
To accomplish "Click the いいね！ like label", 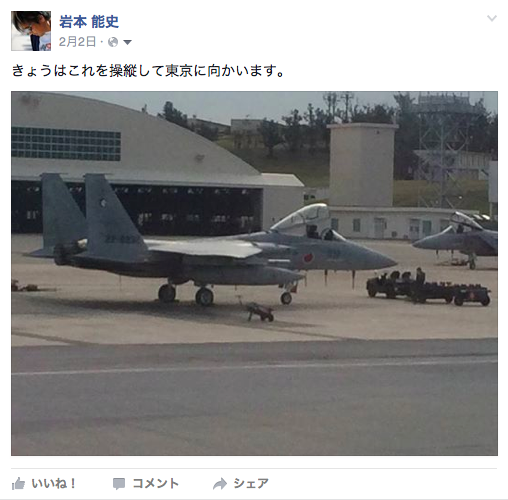I will point(54,483).
